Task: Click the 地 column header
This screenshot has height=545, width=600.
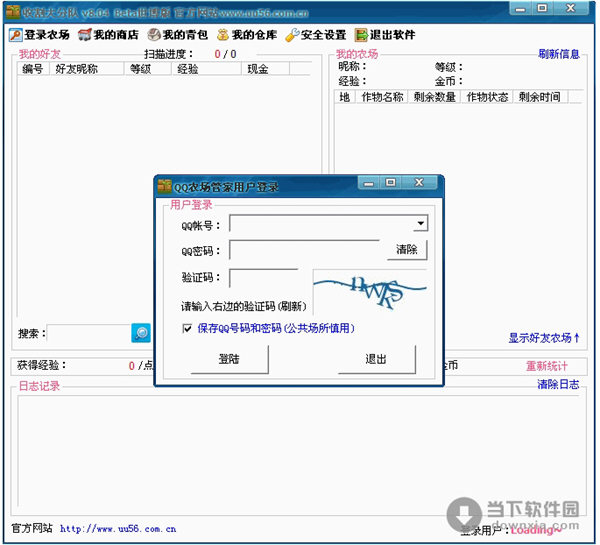Action: (345, 97)
